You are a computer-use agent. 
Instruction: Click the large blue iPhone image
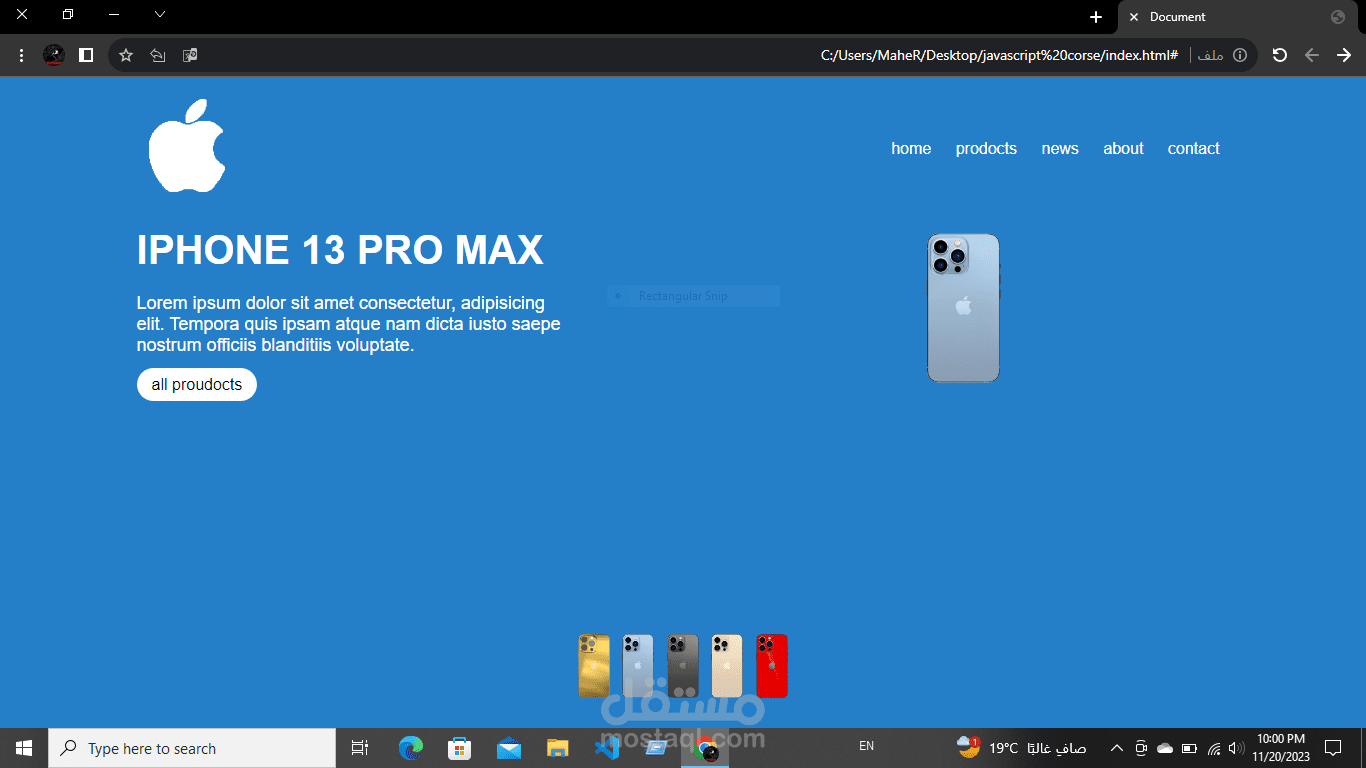pos(963,308)
